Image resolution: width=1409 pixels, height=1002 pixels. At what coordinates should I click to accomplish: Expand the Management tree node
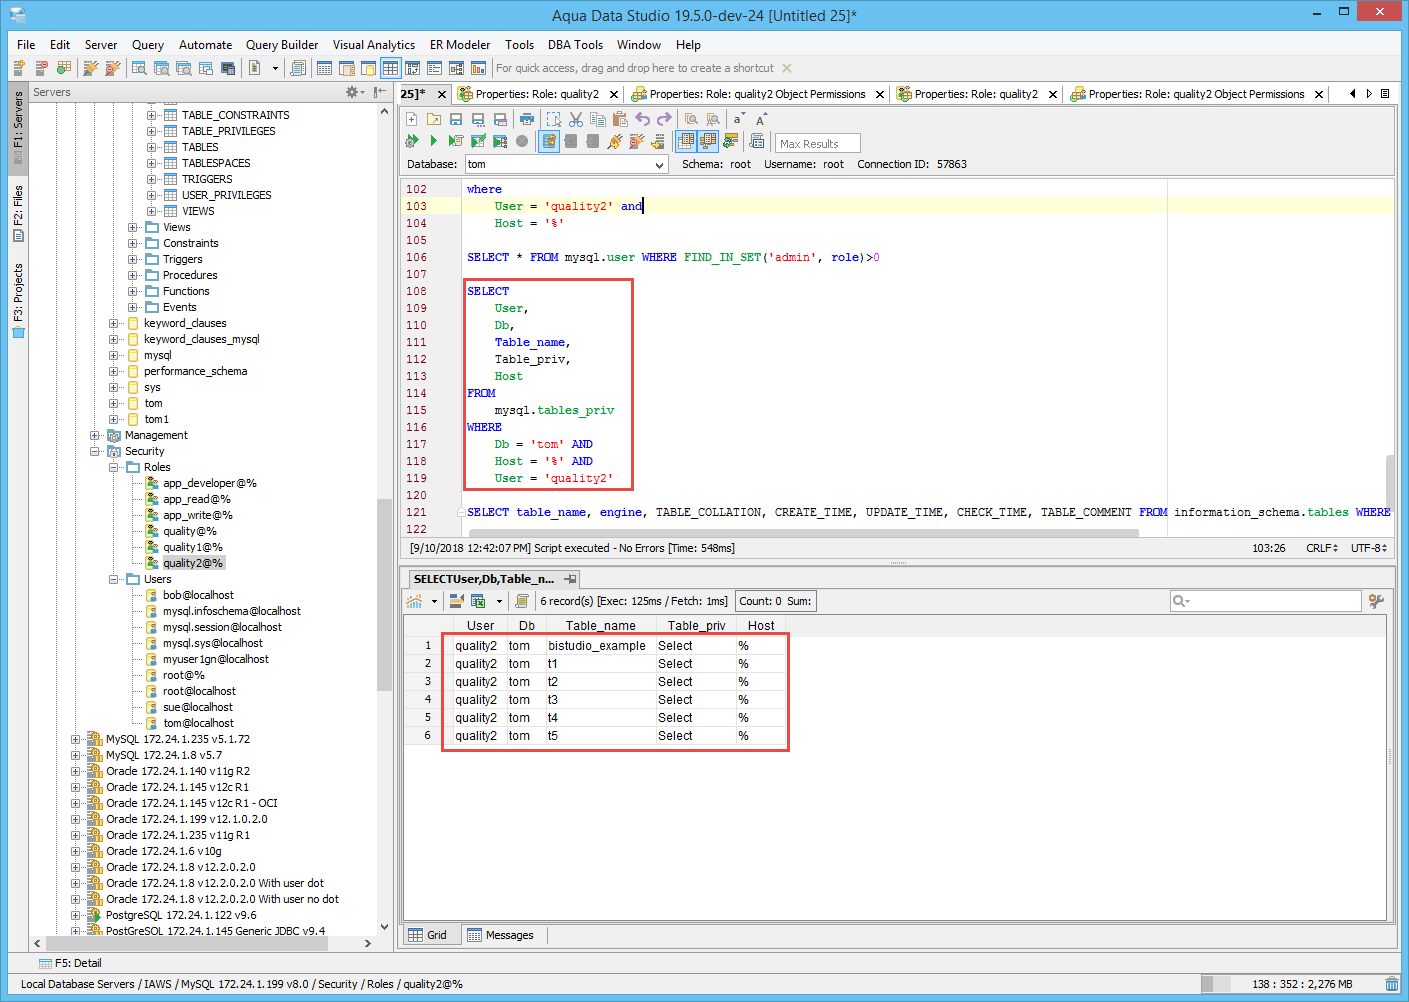(x=95, y=435)
